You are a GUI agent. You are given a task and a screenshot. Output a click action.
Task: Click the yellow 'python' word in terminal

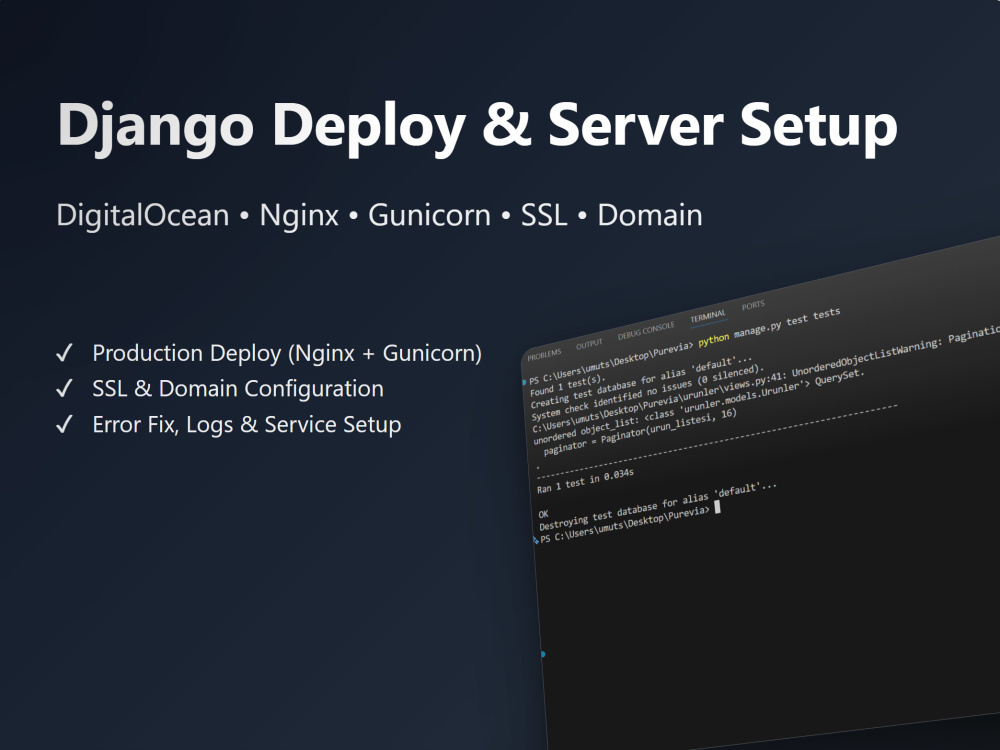point(714,339)
